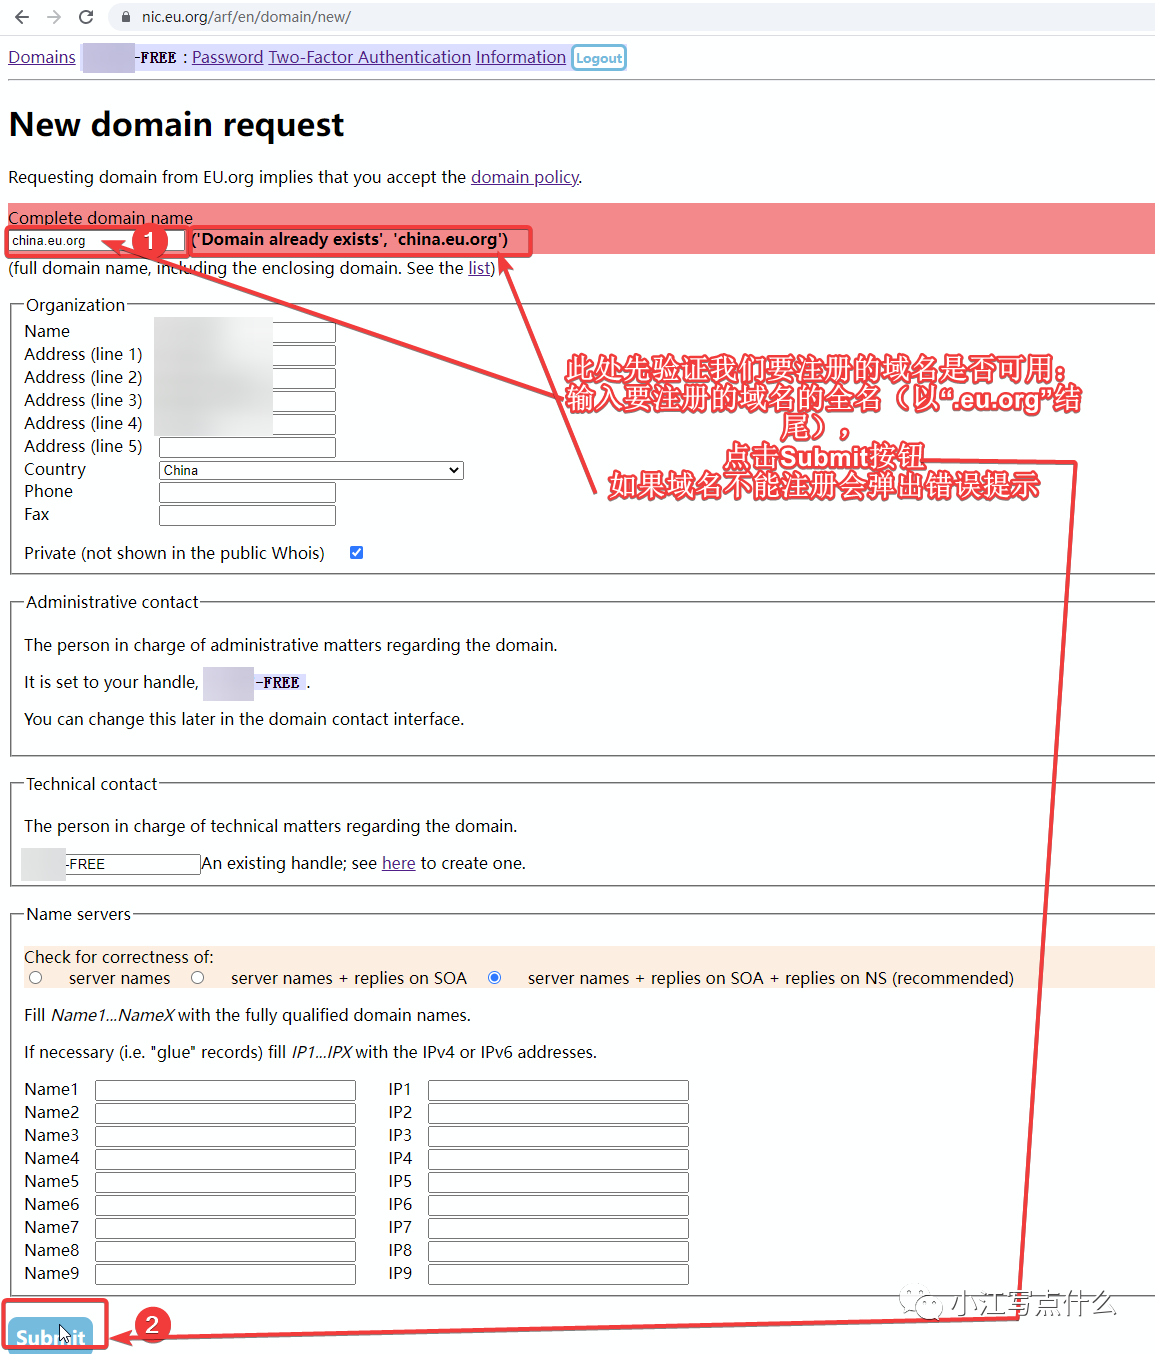Open the Password link
The width and height of the screenshot is (1155, 1354).
228,57
